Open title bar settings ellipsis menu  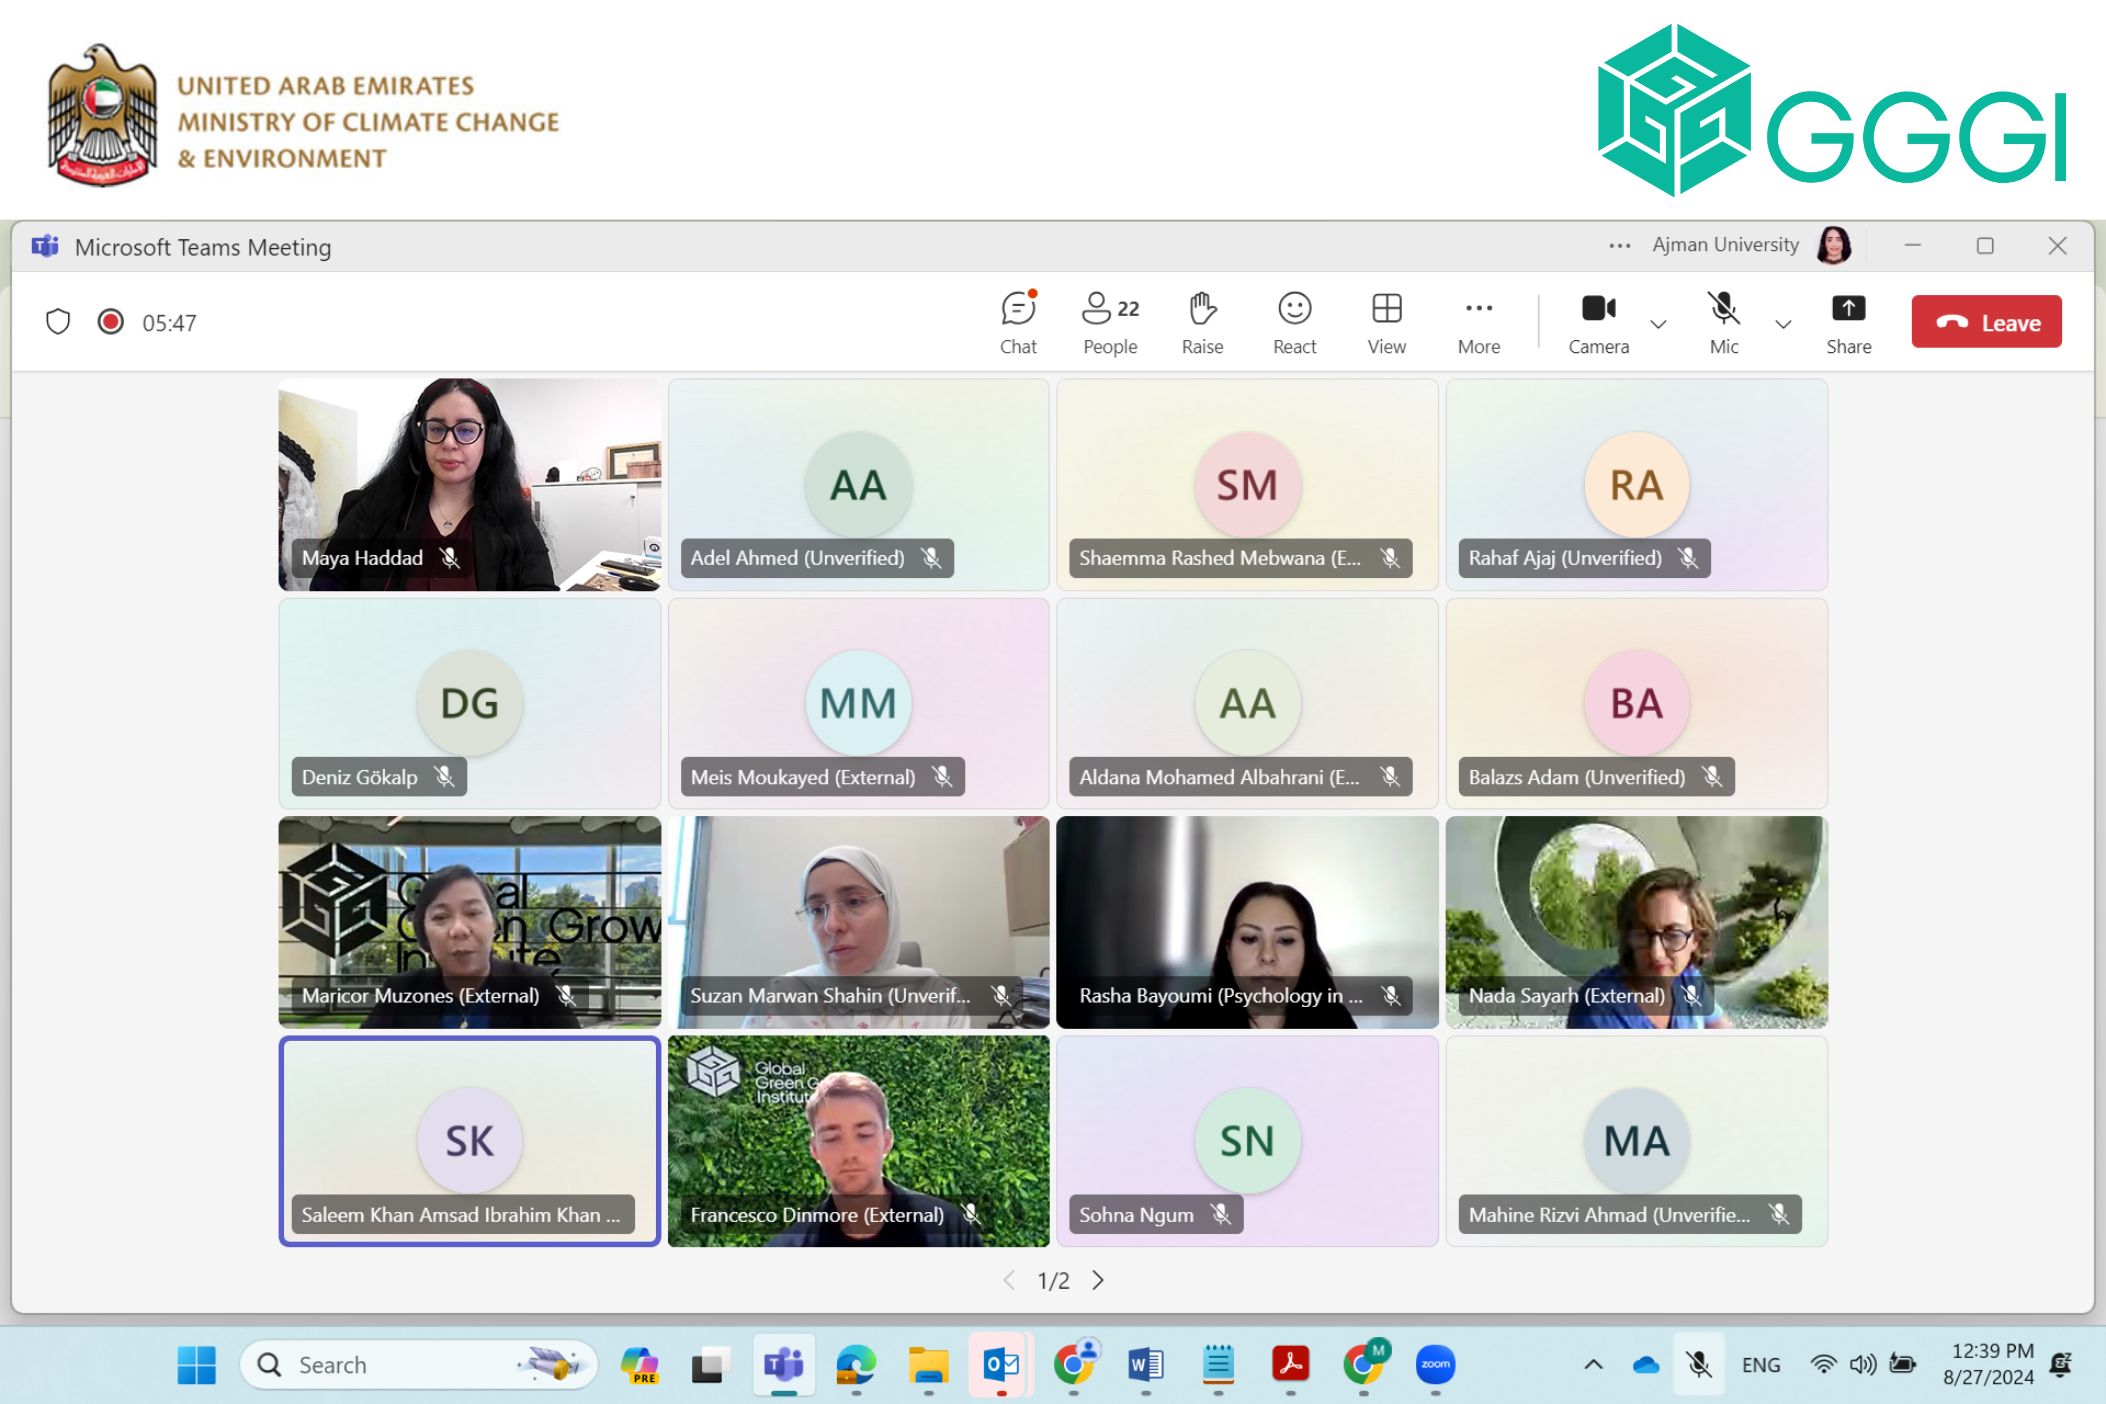click(1619, 246)
